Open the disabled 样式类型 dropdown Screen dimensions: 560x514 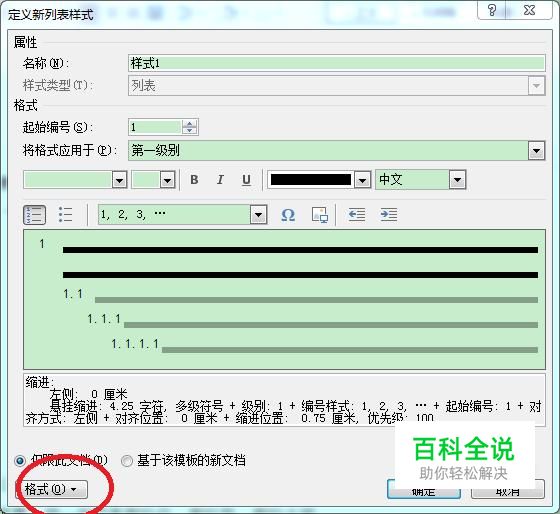pyautogui.click(x=536, y=85)
